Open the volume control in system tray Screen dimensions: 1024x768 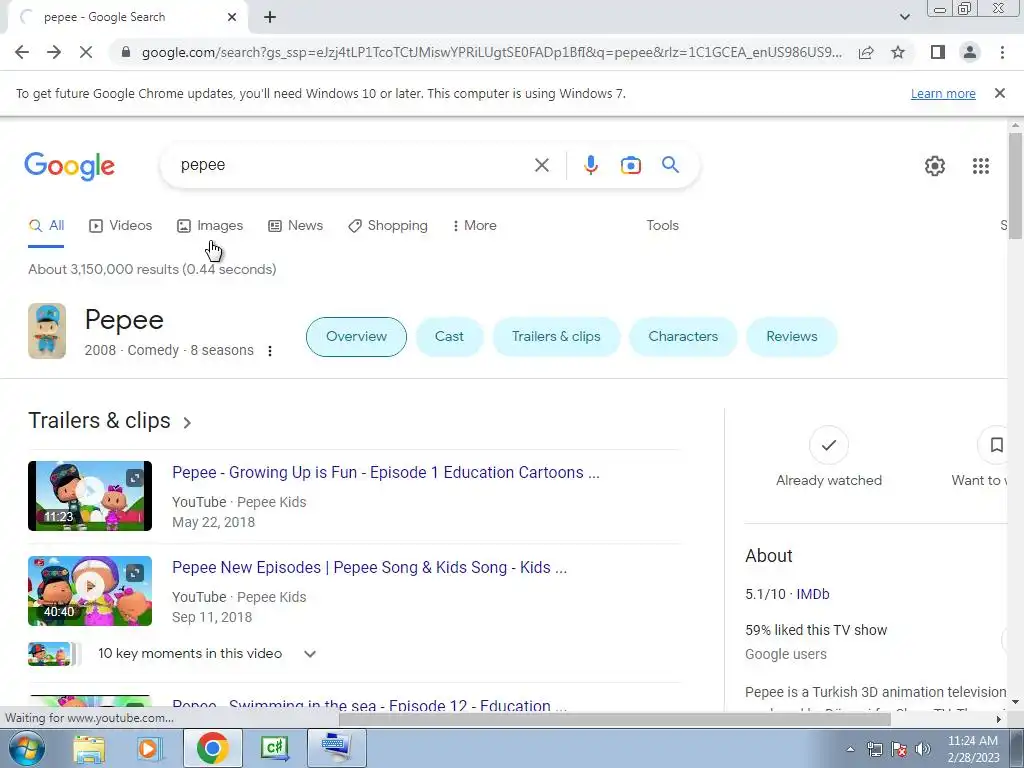click(x=923, y=750)
